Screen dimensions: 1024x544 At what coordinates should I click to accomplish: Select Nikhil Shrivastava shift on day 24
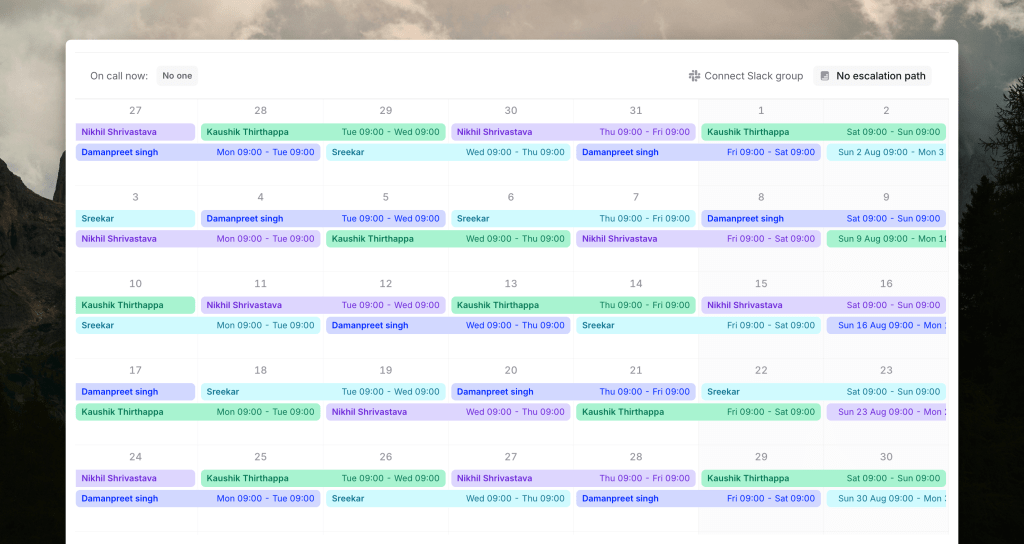pyautogui.click(x=135, y=478)
